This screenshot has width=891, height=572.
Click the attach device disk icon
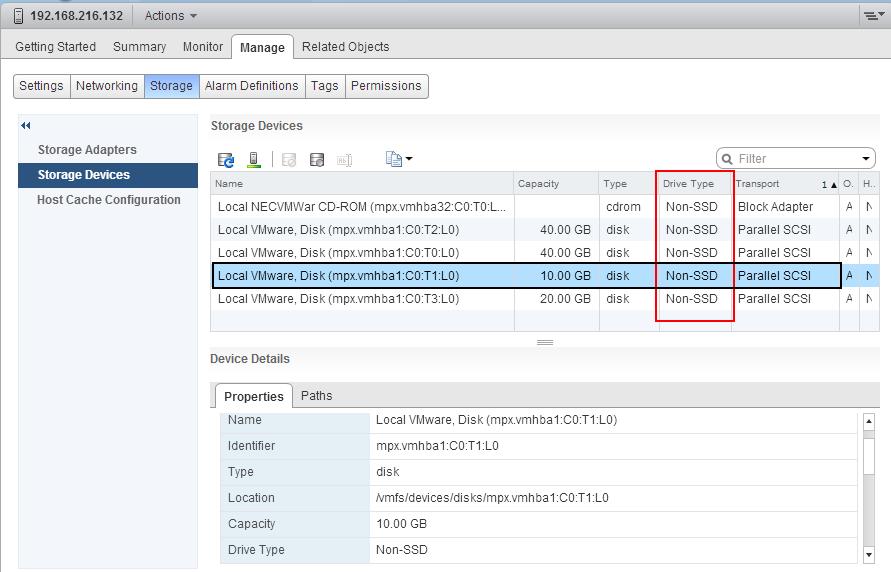(317, 160)
